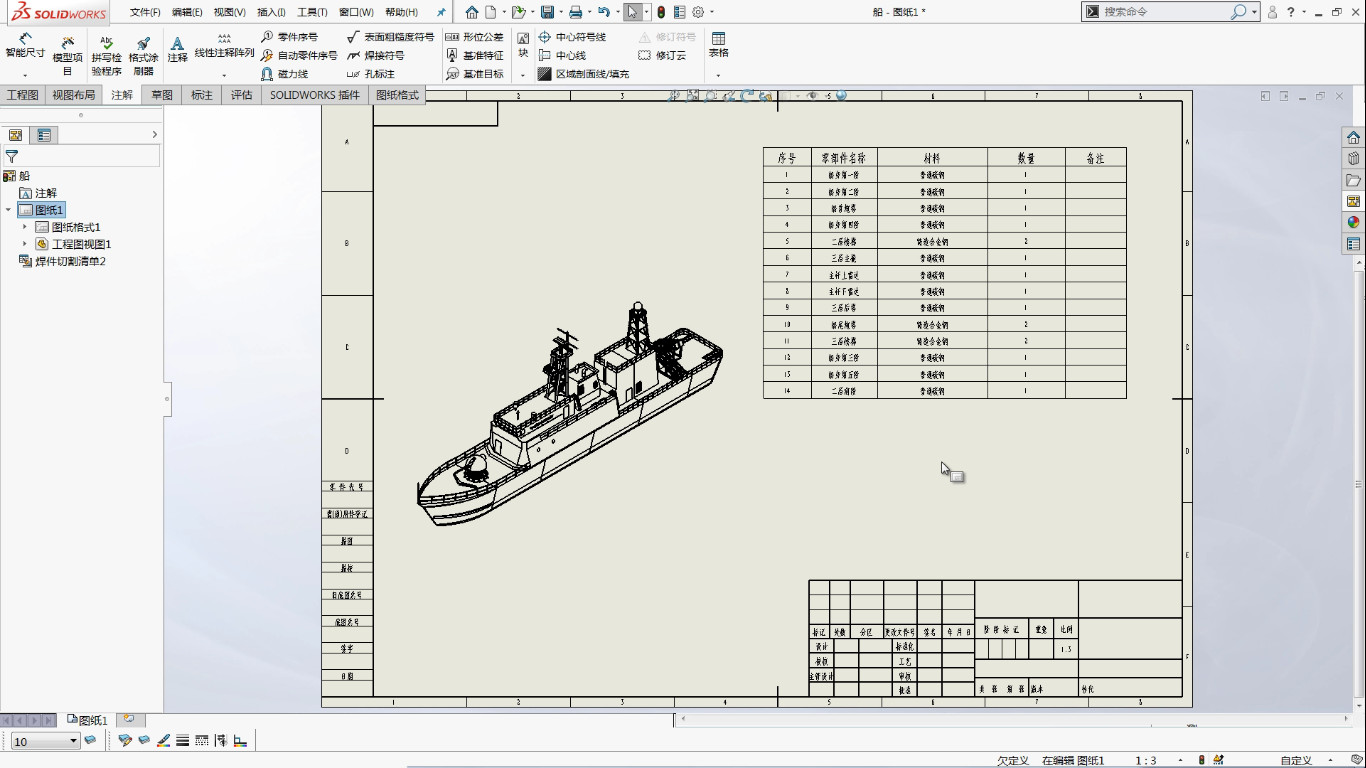Screen dimensions: 1366x768
Task: Insert Geometric Tolerance (形位公差)
Action: (x=474, y=37)
